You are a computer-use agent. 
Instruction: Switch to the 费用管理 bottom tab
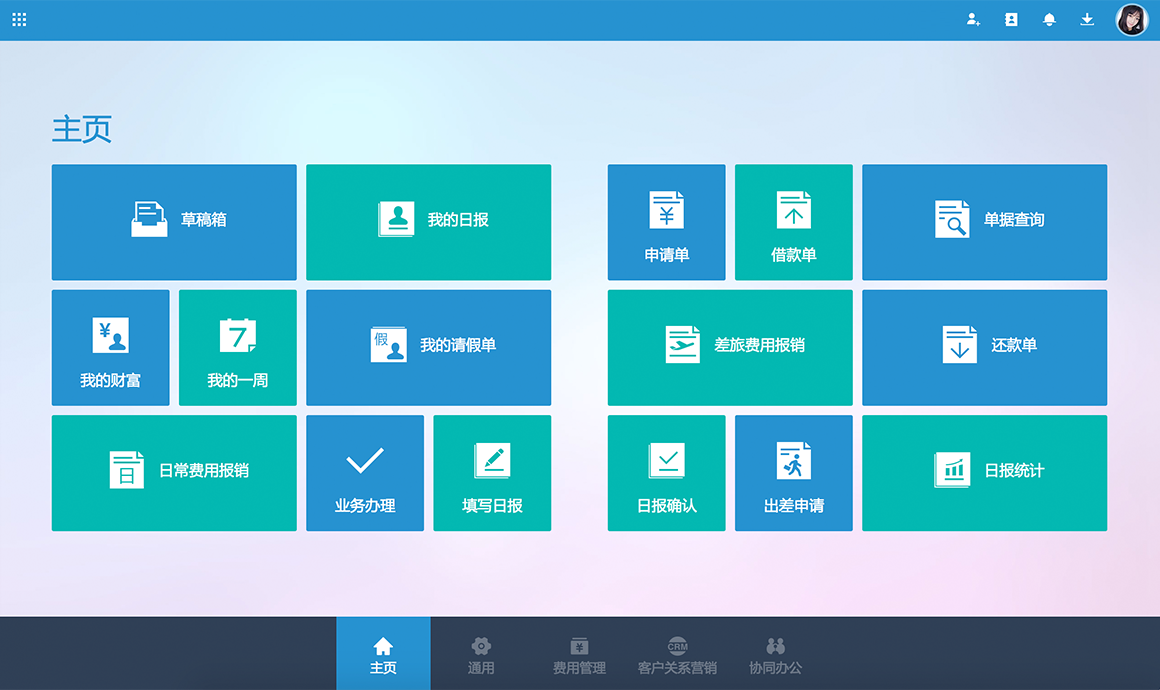(579, 654)
